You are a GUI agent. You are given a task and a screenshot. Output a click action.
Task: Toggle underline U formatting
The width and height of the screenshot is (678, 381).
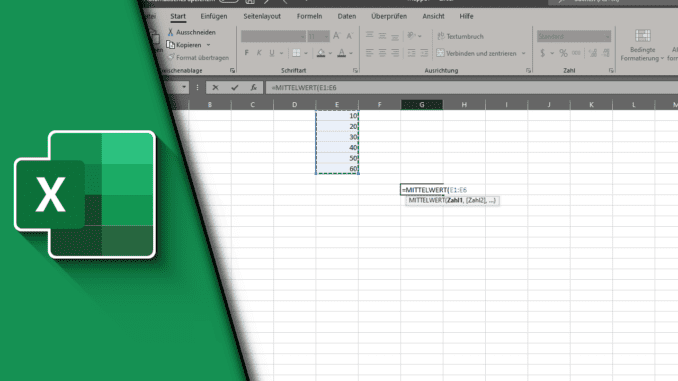pyautogui.click(x=272, y=53)
